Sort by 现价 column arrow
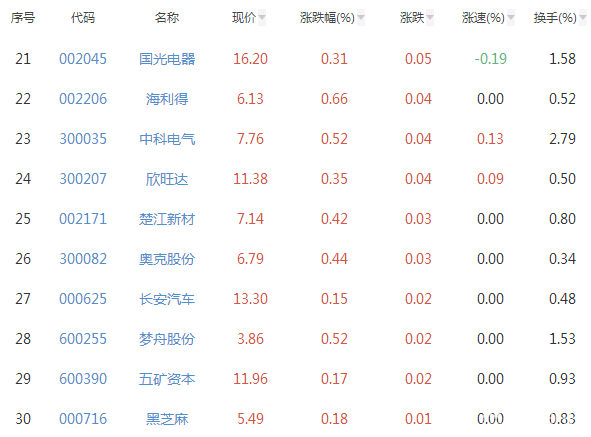Viewport: 591px width, 437px height. tap(262, 18)
